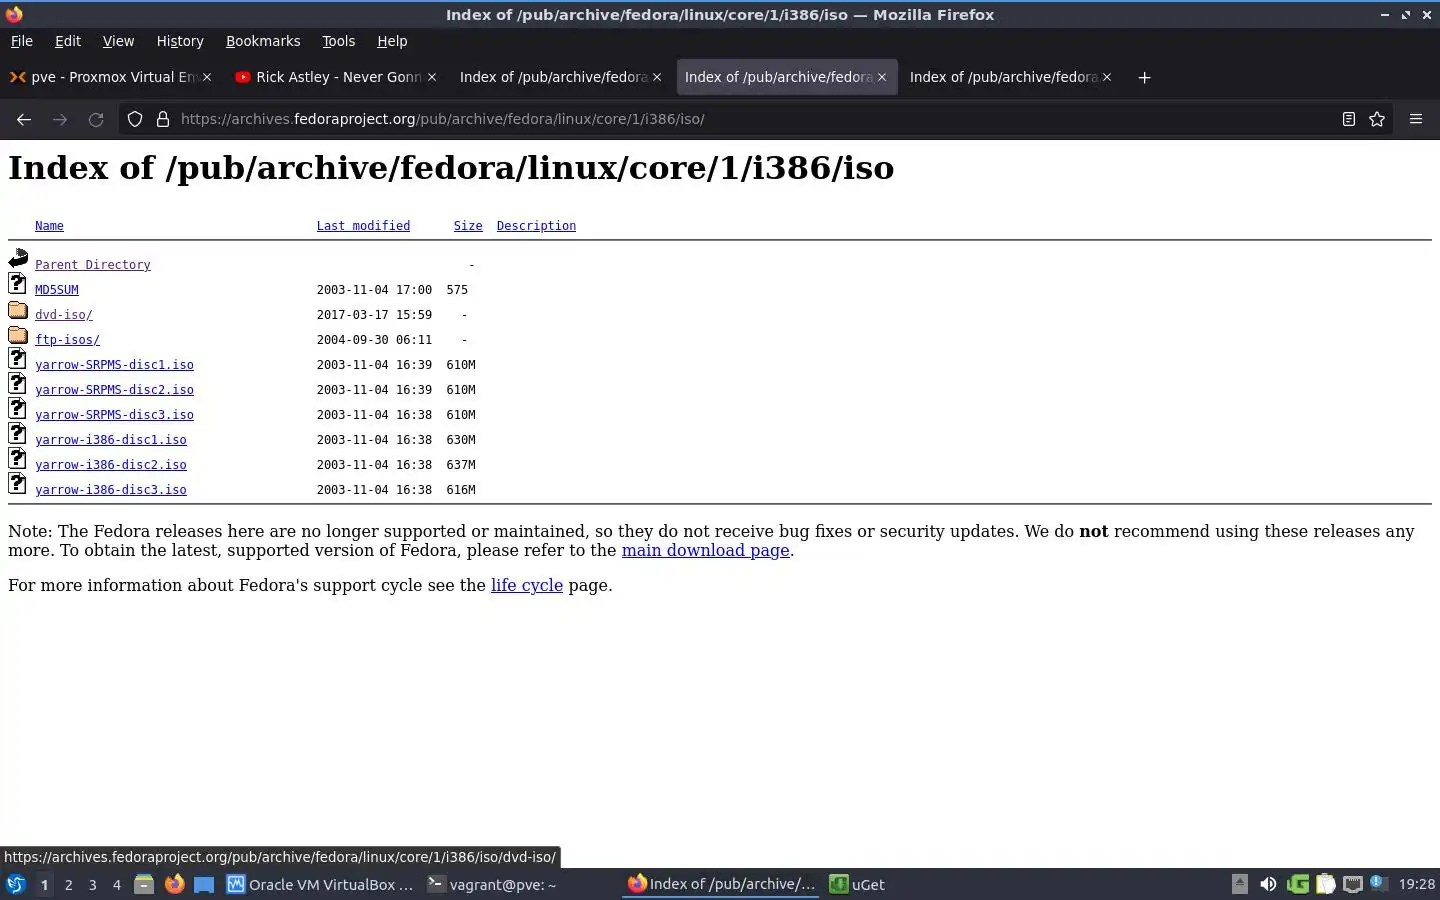The image size is (1440, 900).
Task: Open the dvd-iso/ directory link
Action: [x=64, y=315]
